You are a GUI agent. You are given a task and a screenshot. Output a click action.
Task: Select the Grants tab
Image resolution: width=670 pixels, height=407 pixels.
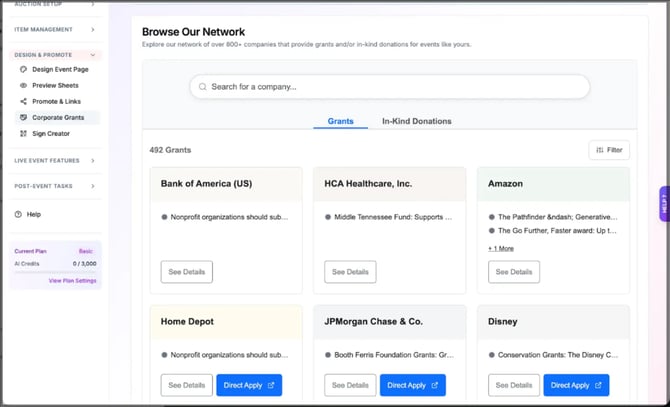(340, 121)
